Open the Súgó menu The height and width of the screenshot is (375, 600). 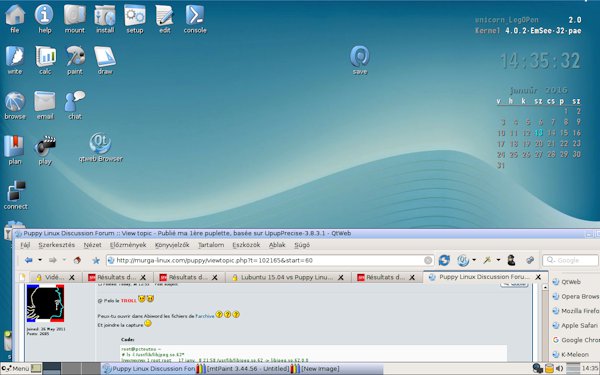click(302, 245)
